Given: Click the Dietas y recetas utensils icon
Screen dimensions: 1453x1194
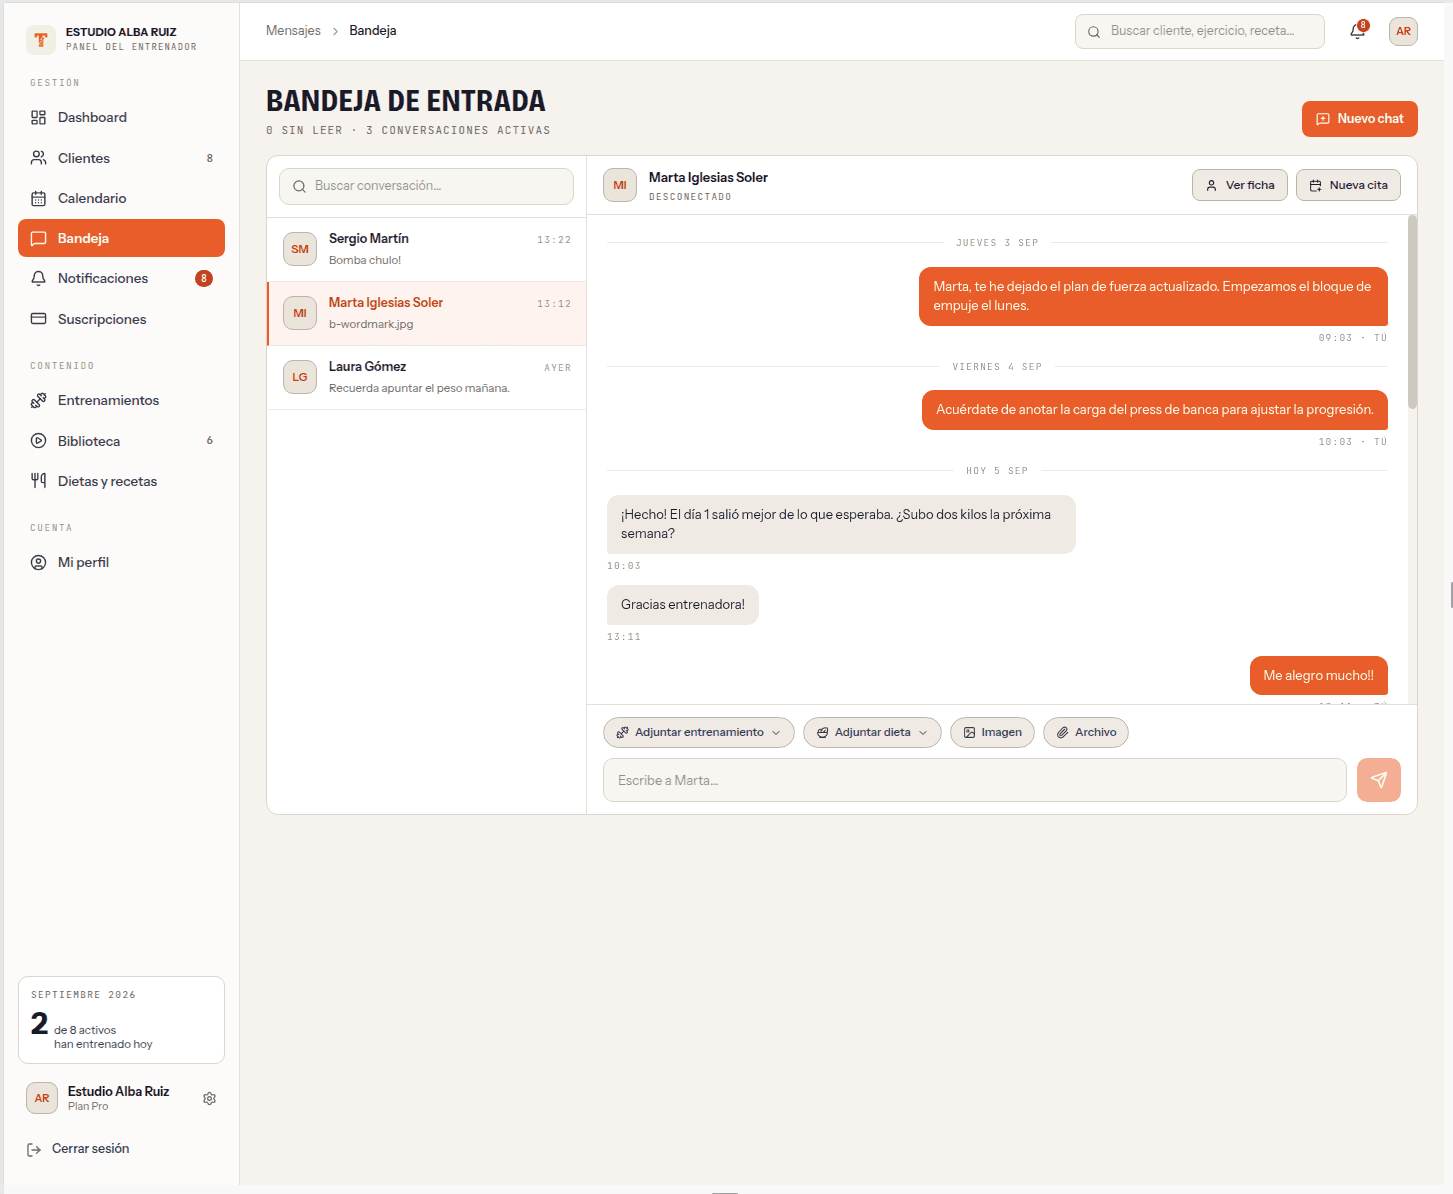Looking at the screenshot, I should [39, 481].
